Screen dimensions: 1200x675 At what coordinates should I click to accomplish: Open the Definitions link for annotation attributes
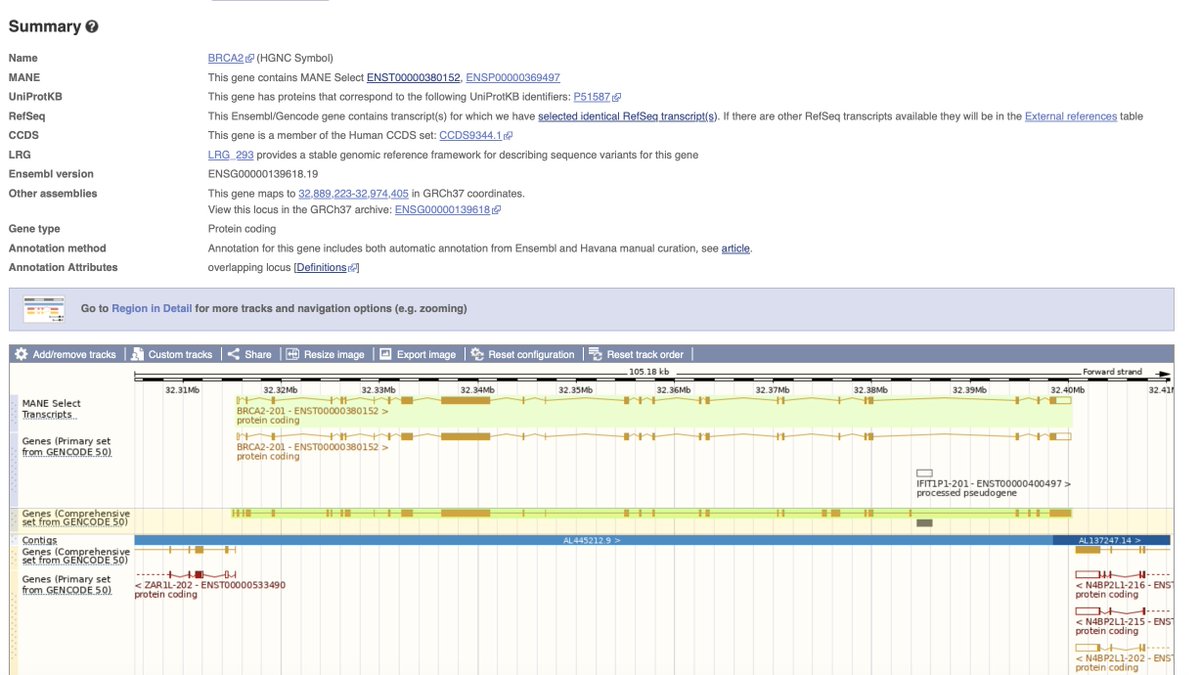pyautogui.click(x=321, y=267)
